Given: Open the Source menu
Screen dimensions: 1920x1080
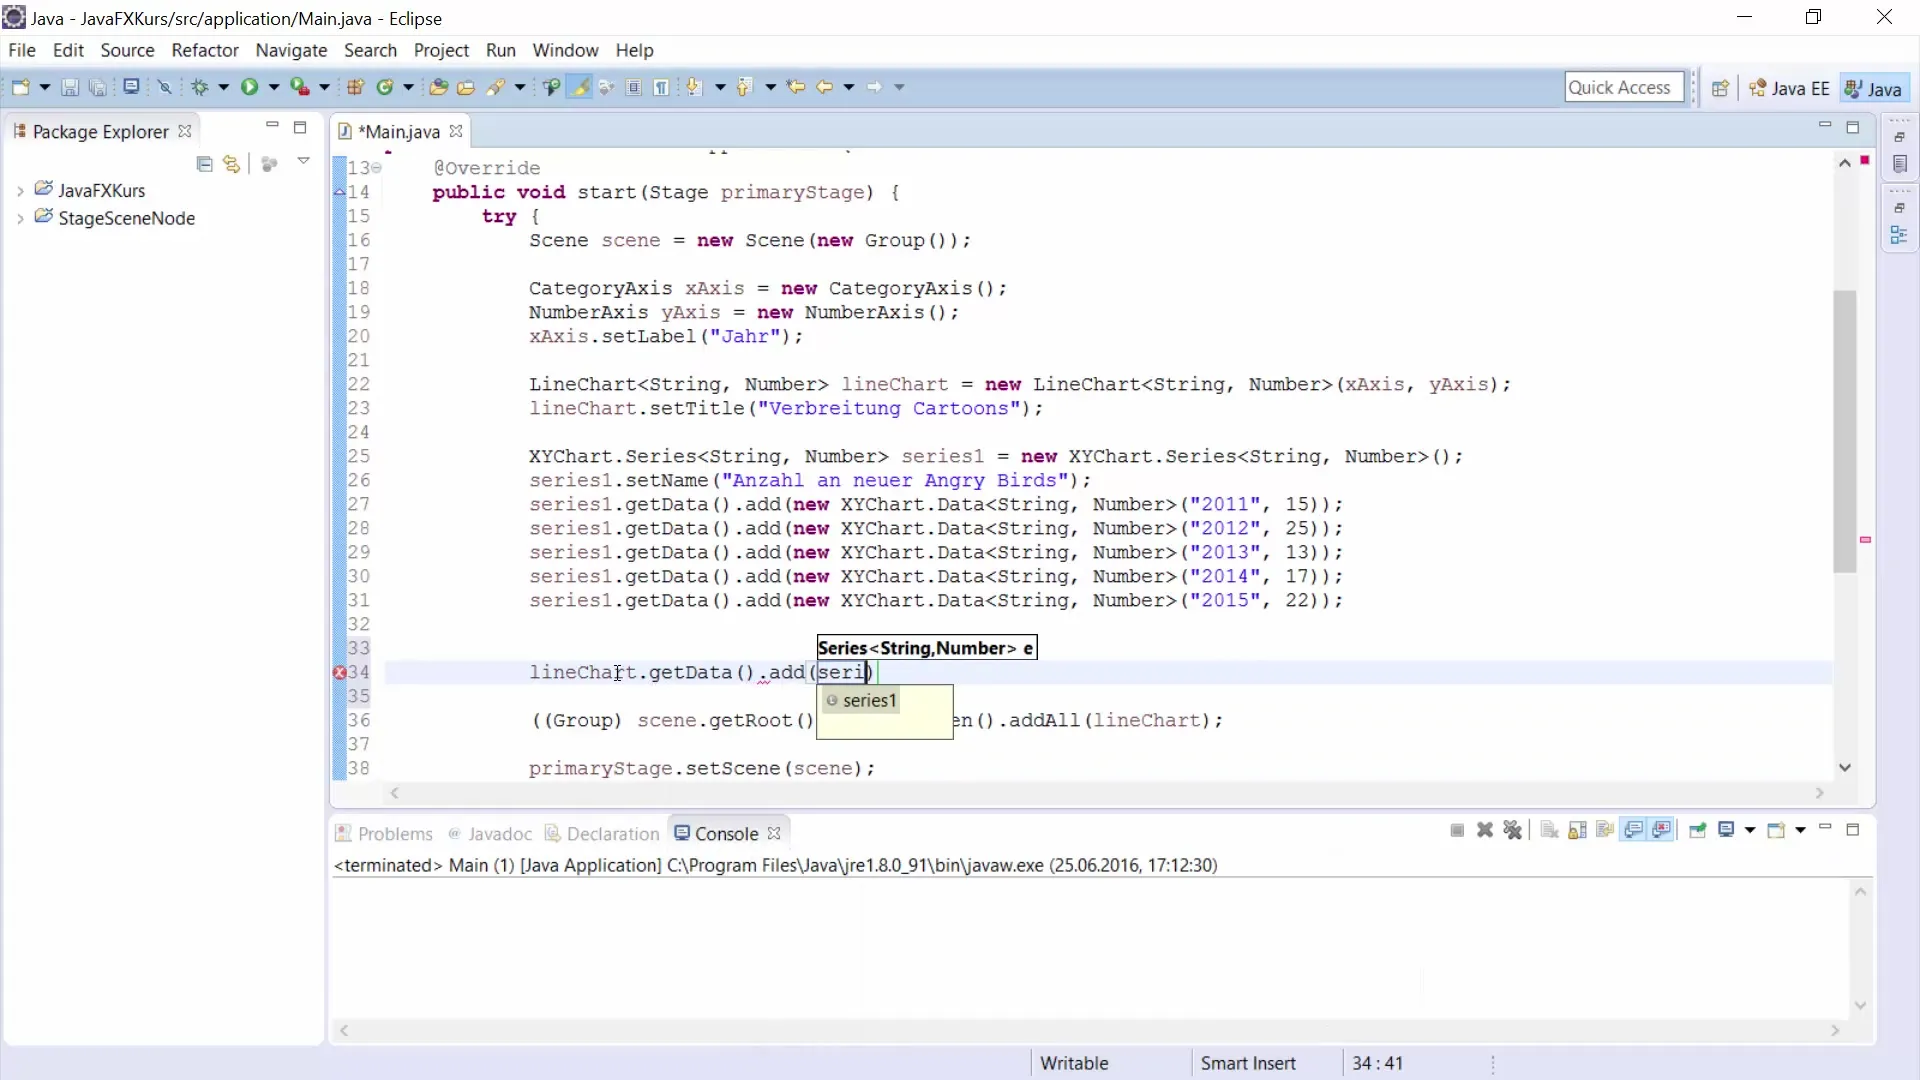Looking at the screenshot, I should 127,50.
